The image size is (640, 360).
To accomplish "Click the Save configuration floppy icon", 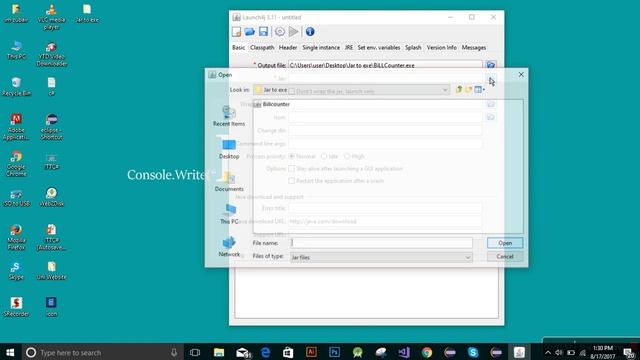I will tap(263, 32).
